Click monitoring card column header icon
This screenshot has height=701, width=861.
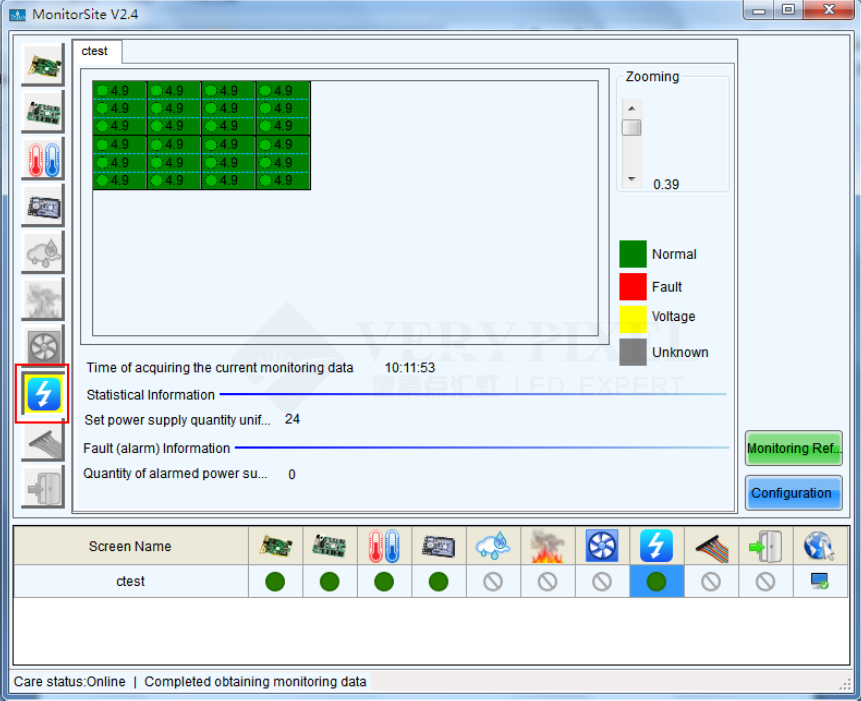[x=438, y=546]
